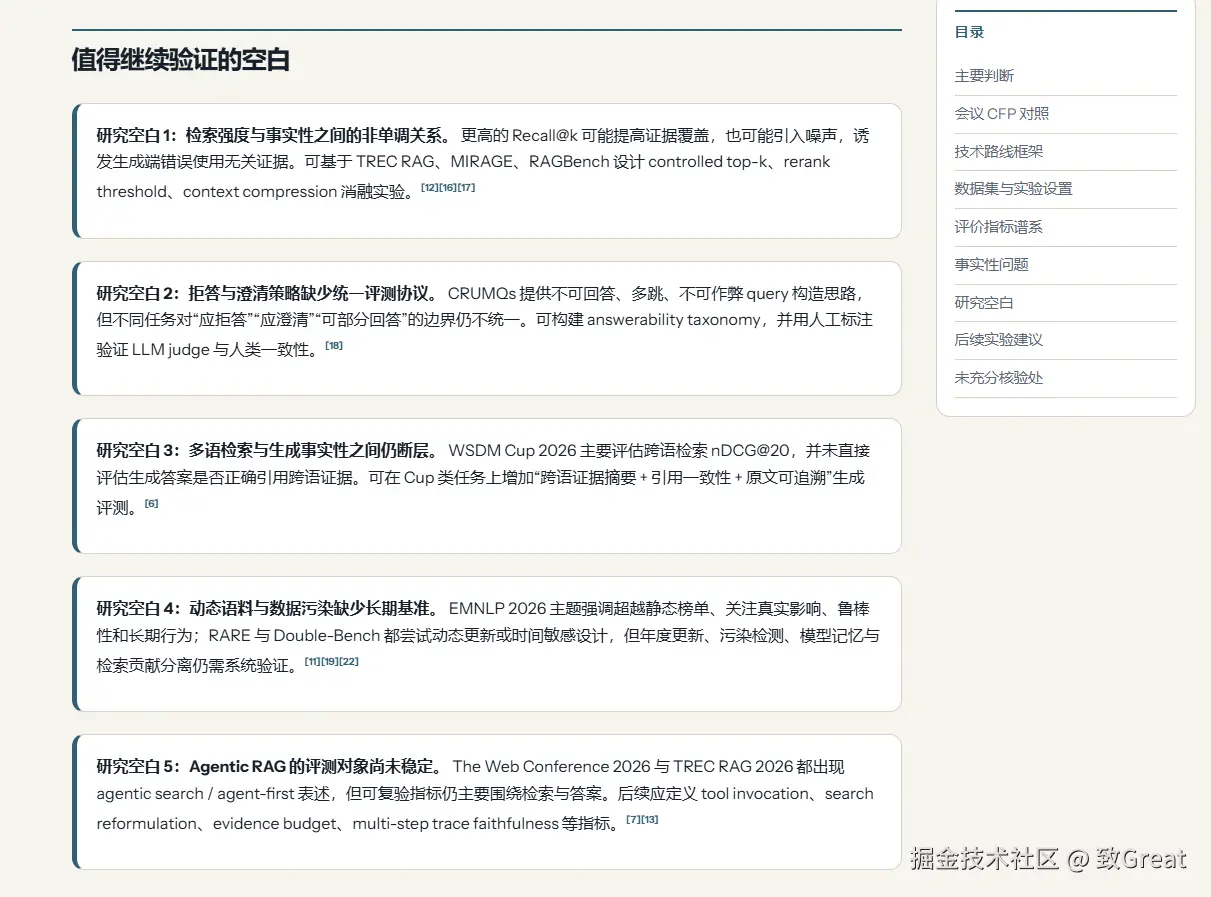Screen dimensions: 1211x897
Task: Open citation [16] in research gap 1
Action: 447,187
